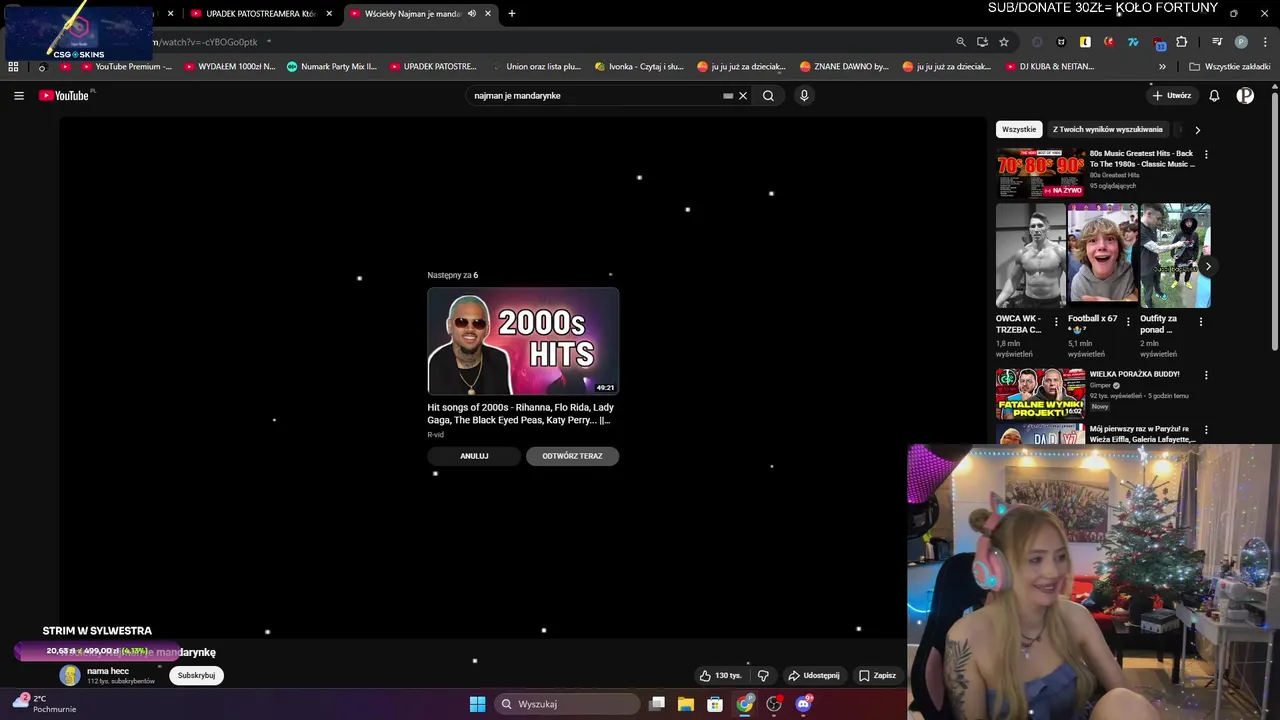The height and width of the screenshot is (720, 1280).
Task: Open YouTube notifications bell
Action: click(1214, 96)
